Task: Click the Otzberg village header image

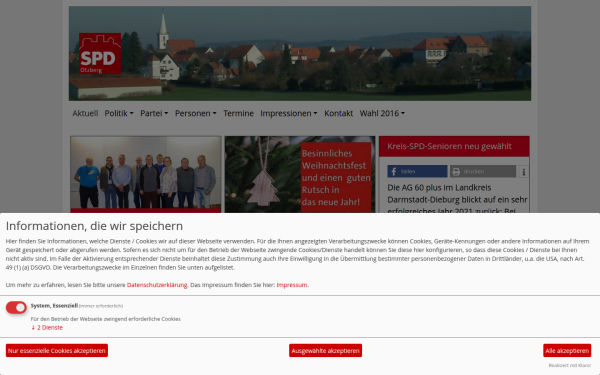Action: coord(300,54)
